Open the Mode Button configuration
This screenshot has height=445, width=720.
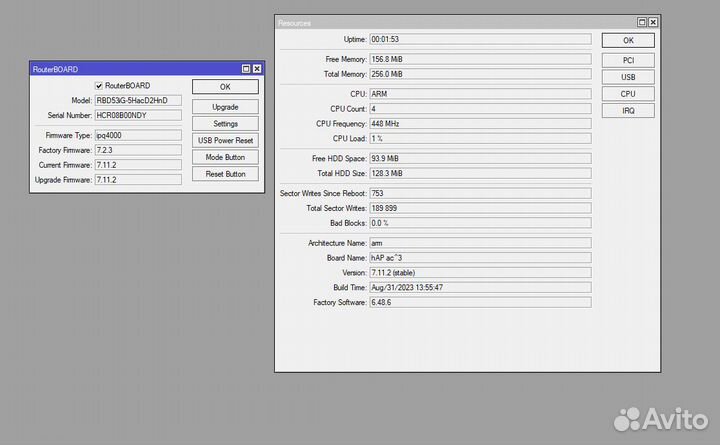pyautogui.click(x=225, y=157)
